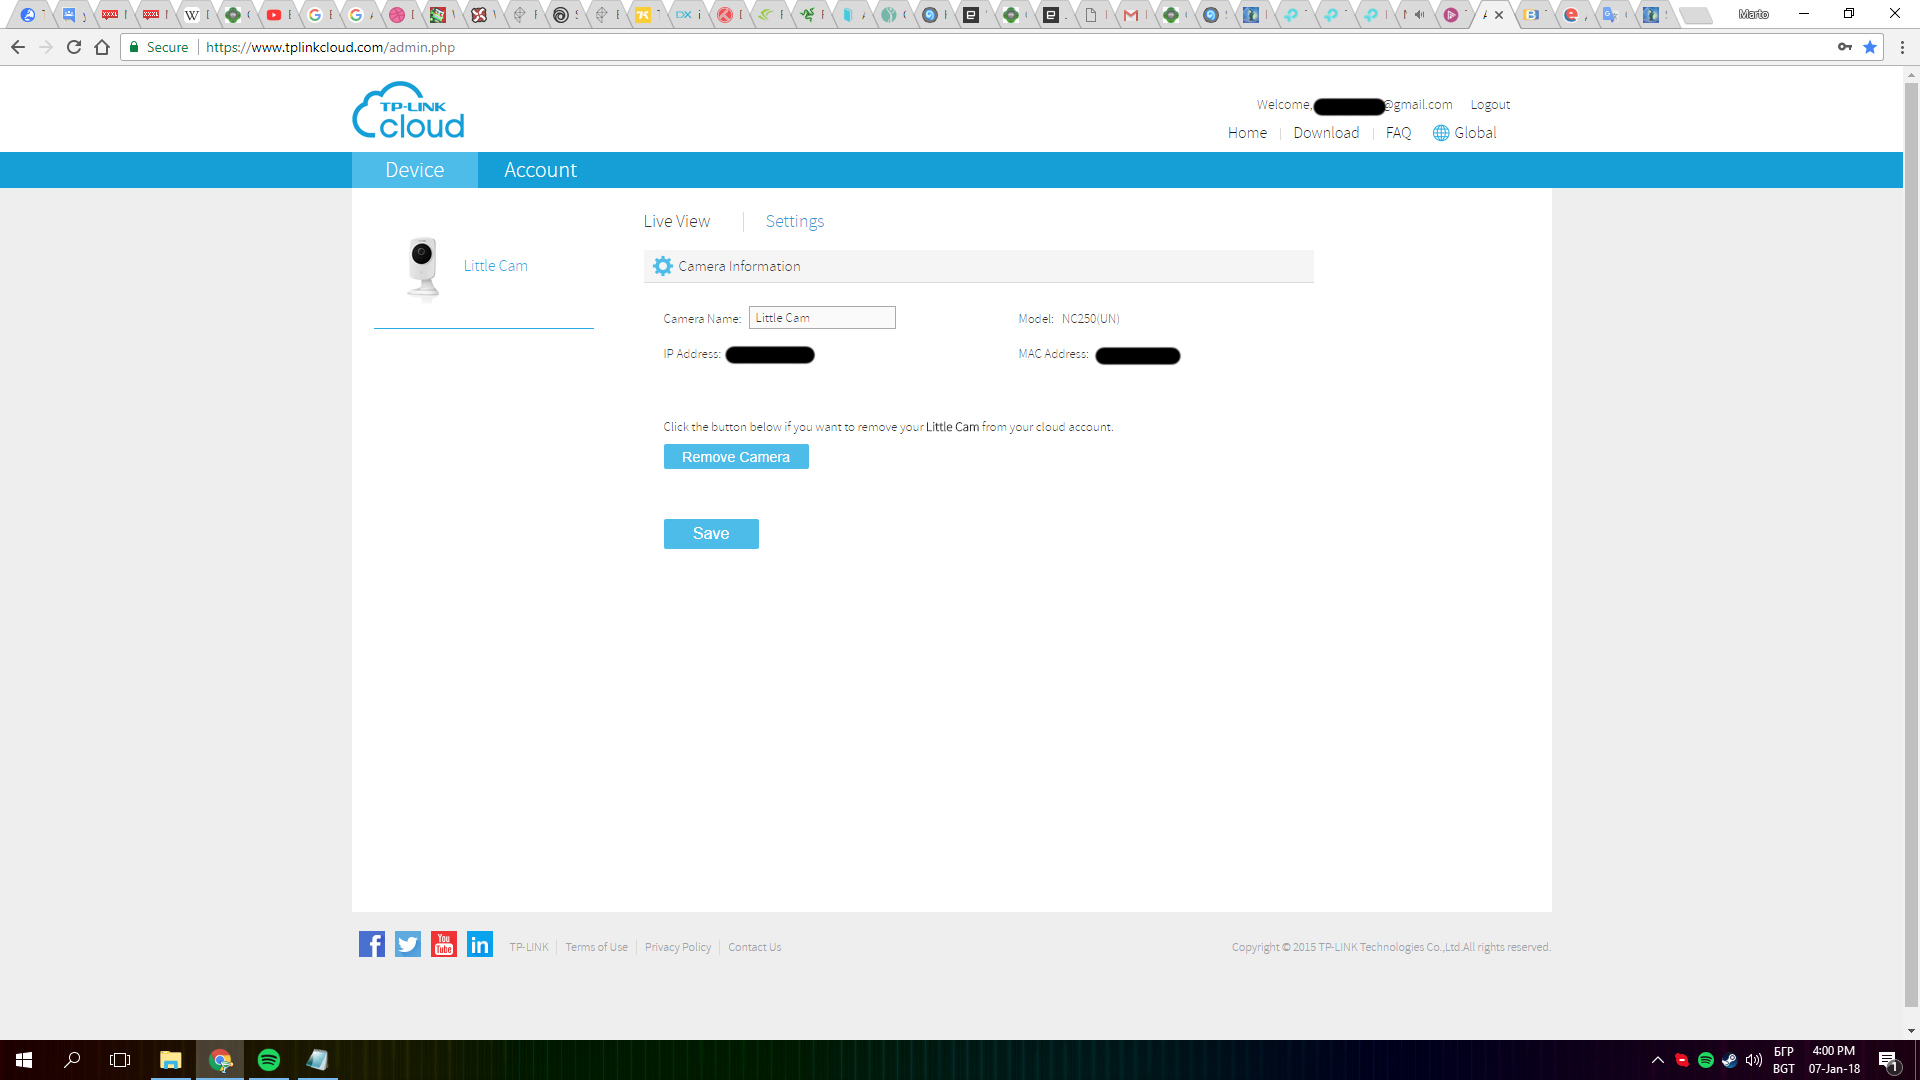Bookmark page with star icon

[1870, 47]
